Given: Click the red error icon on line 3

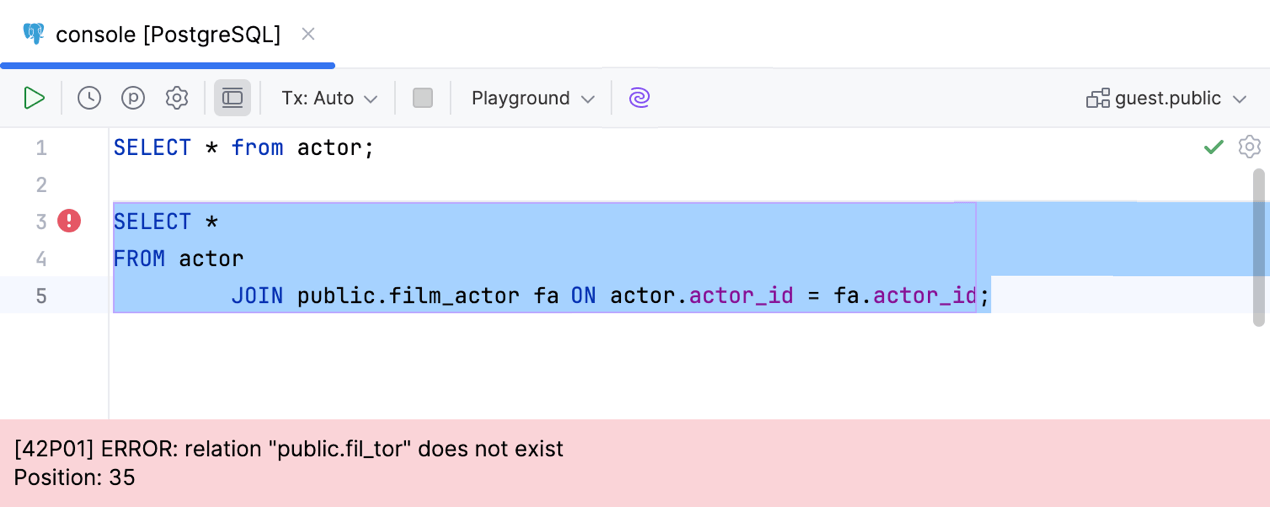Looking at the screenshot, I should 69,221.
